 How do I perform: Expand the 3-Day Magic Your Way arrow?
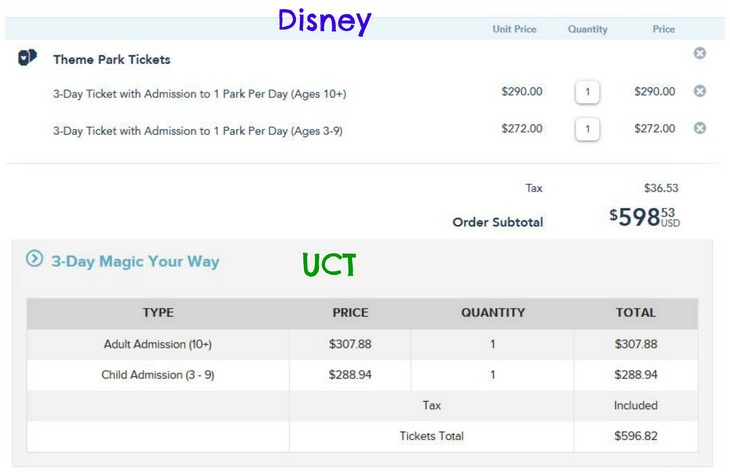point(34,258)
